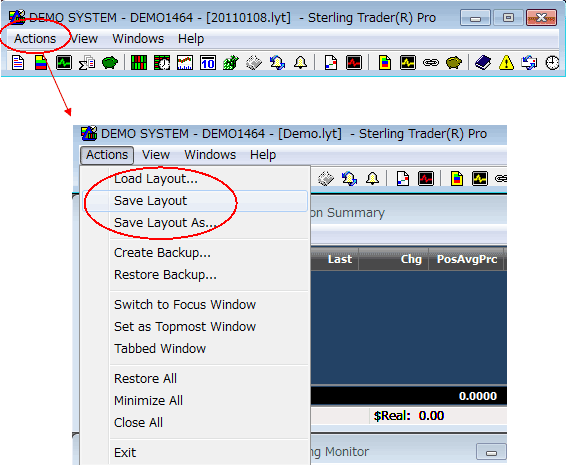Open the red line chart icon, top toolbar
This screenshot has width=566, height=465.
185,63
